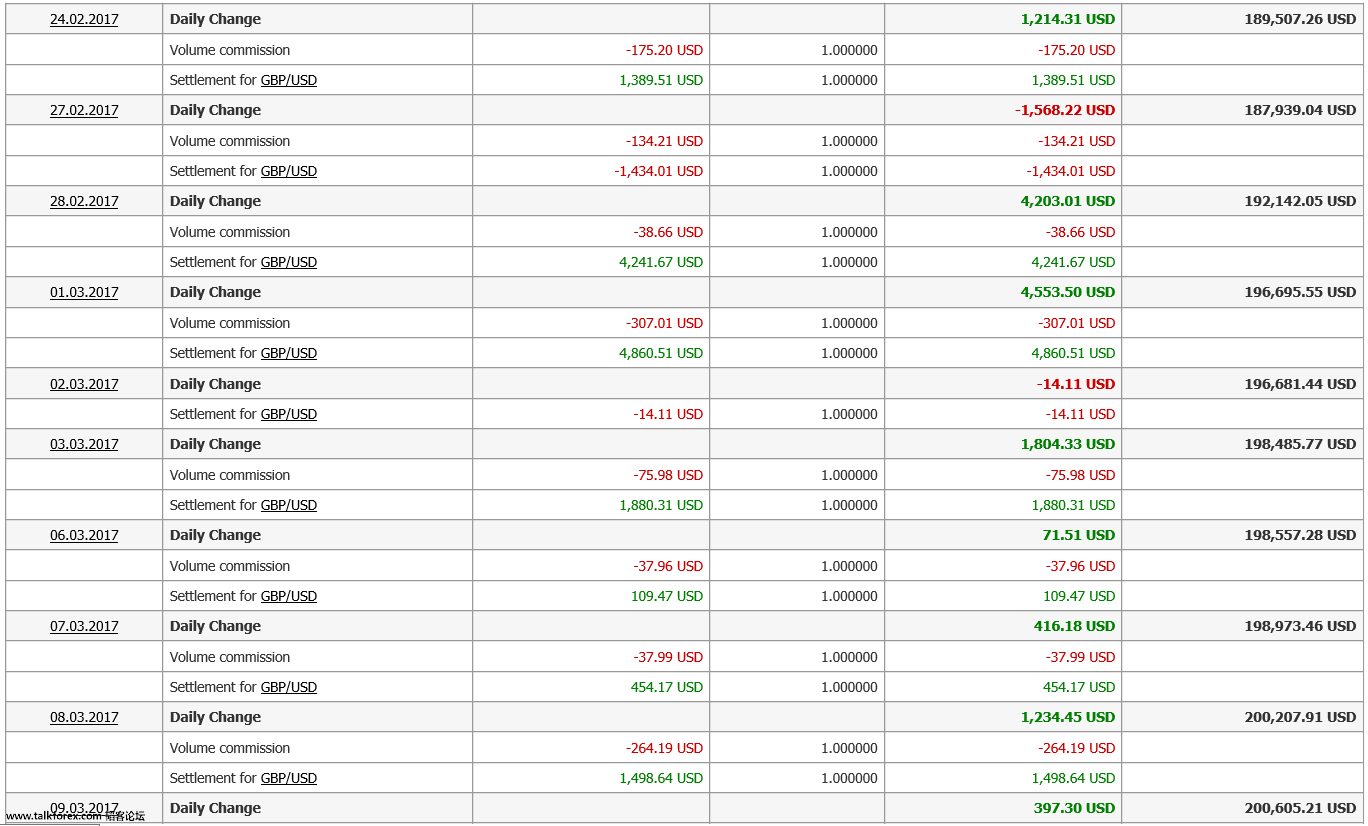
Task: Open the 28.02.2017 date link
Action: (84, 201)
